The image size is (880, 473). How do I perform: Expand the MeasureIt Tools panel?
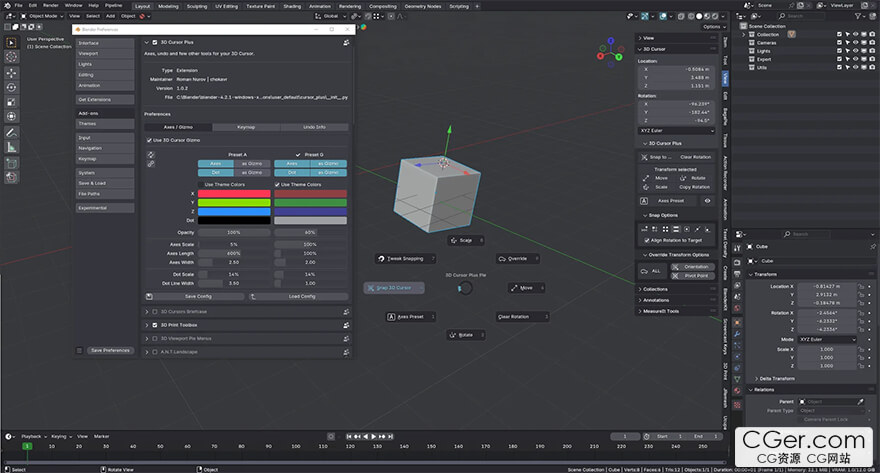pyautogui.click(x=677, y=311)
